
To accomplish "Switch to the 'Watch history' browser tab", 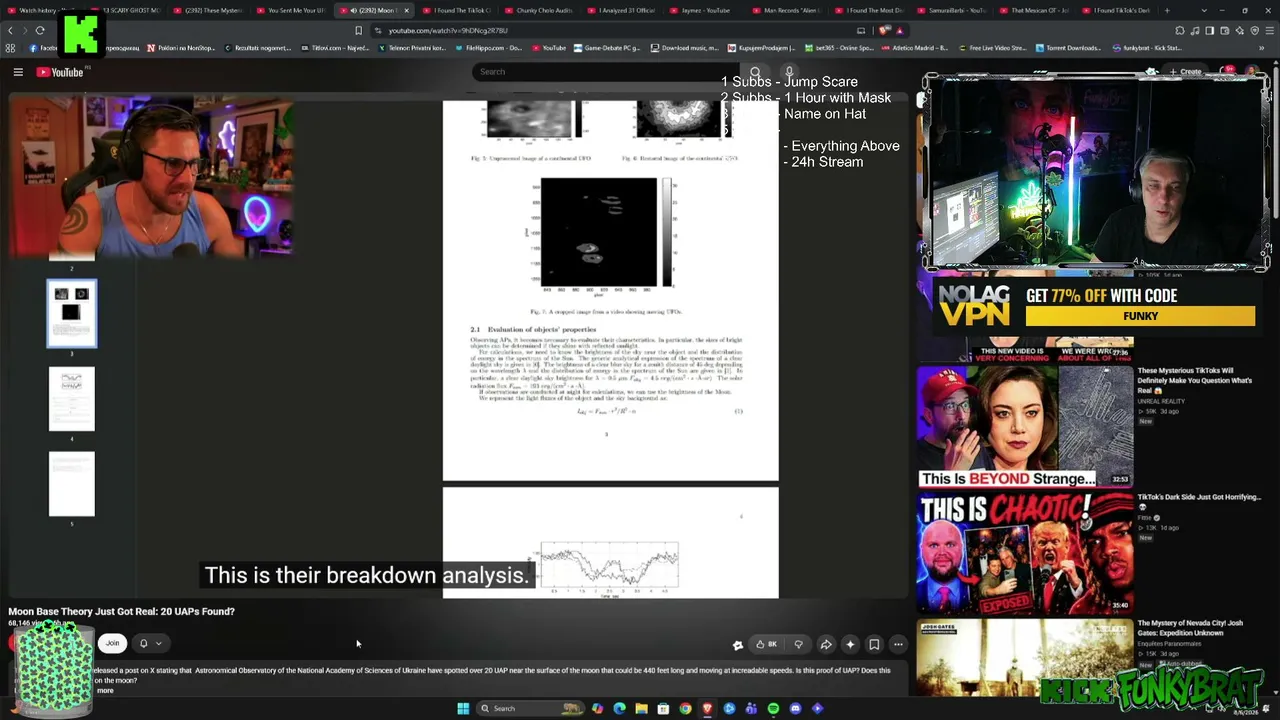I will pyautogui.click(x=40, y=10).
